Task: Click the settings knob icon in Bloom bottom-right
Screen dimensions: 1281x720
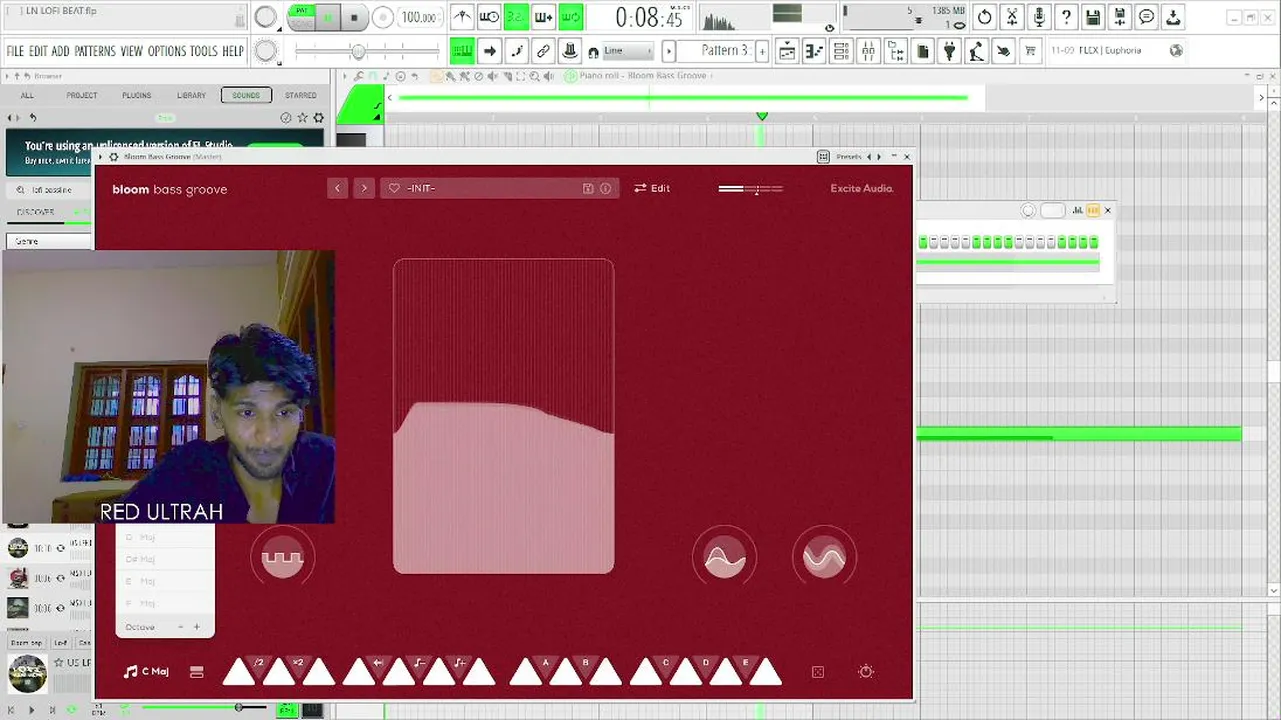Action: pos(866,672)
